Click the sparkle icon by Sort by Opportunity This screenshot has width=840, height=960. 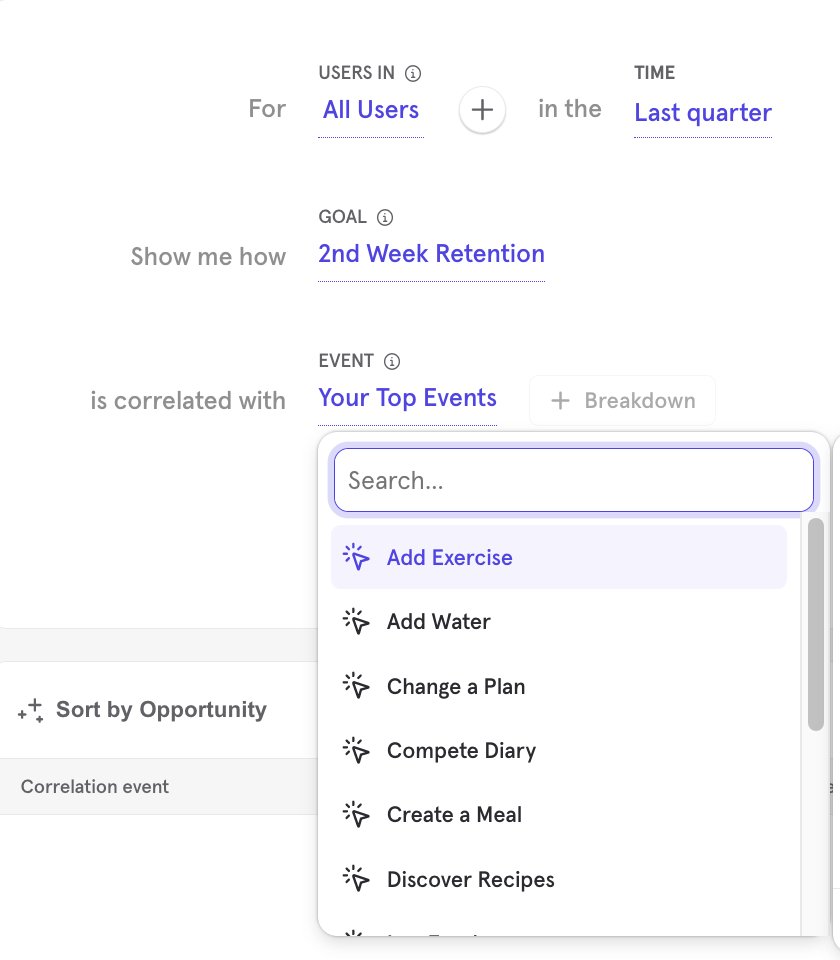click(30, 711)
